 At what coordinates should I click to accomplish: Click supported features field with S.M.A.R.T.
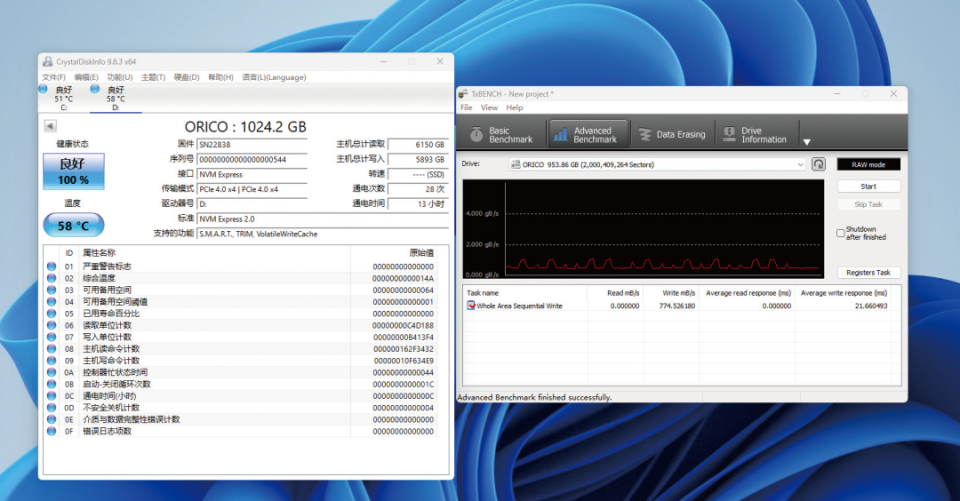(x=323, y=234)
